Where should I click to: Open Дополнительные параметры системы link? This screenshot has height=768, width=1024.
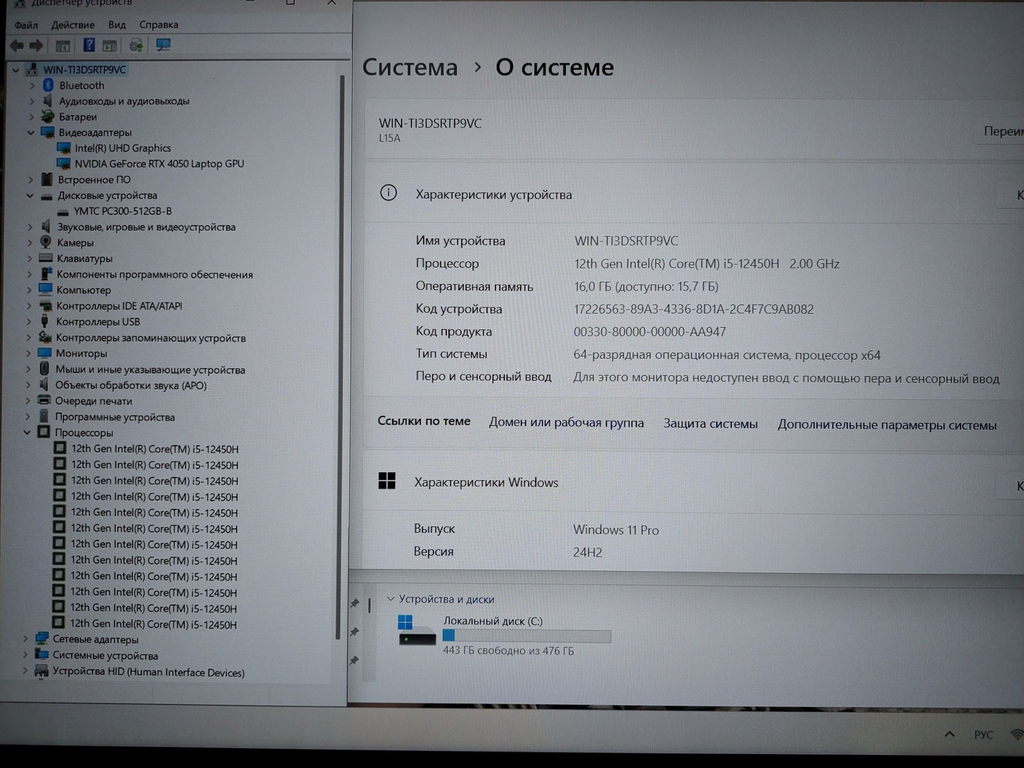click(x=887, y=425)
